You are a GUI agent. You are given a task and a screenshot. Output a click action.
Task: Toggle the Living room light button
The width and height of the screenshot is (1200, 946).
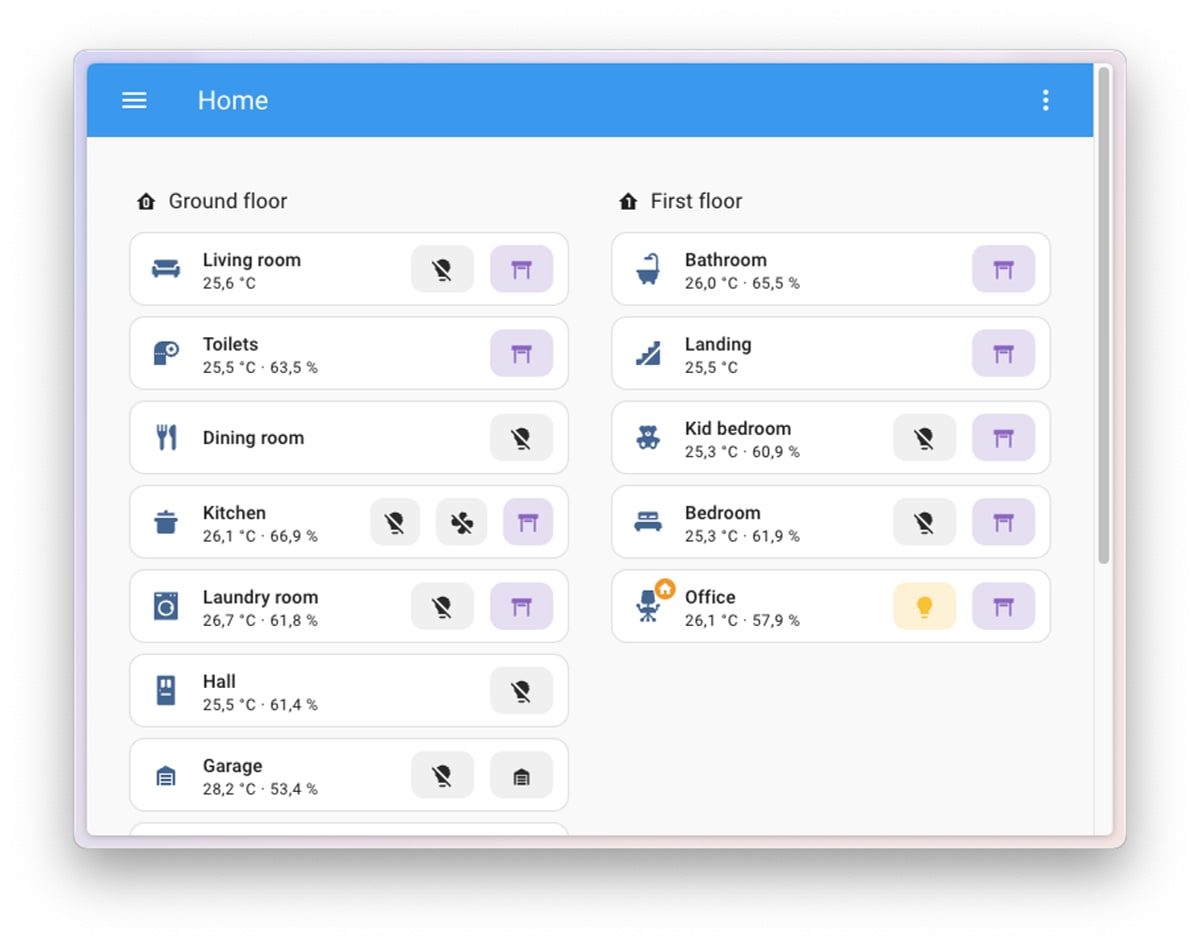click(442, 269)
